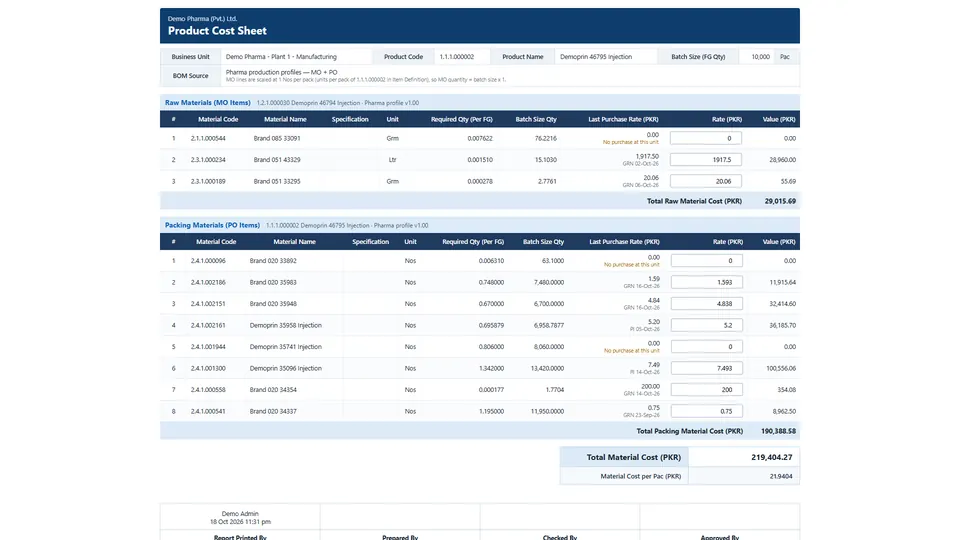Click the Material Cost per Pac value 21.9404
Screen dimensions: 960x540
click(781, 476)
